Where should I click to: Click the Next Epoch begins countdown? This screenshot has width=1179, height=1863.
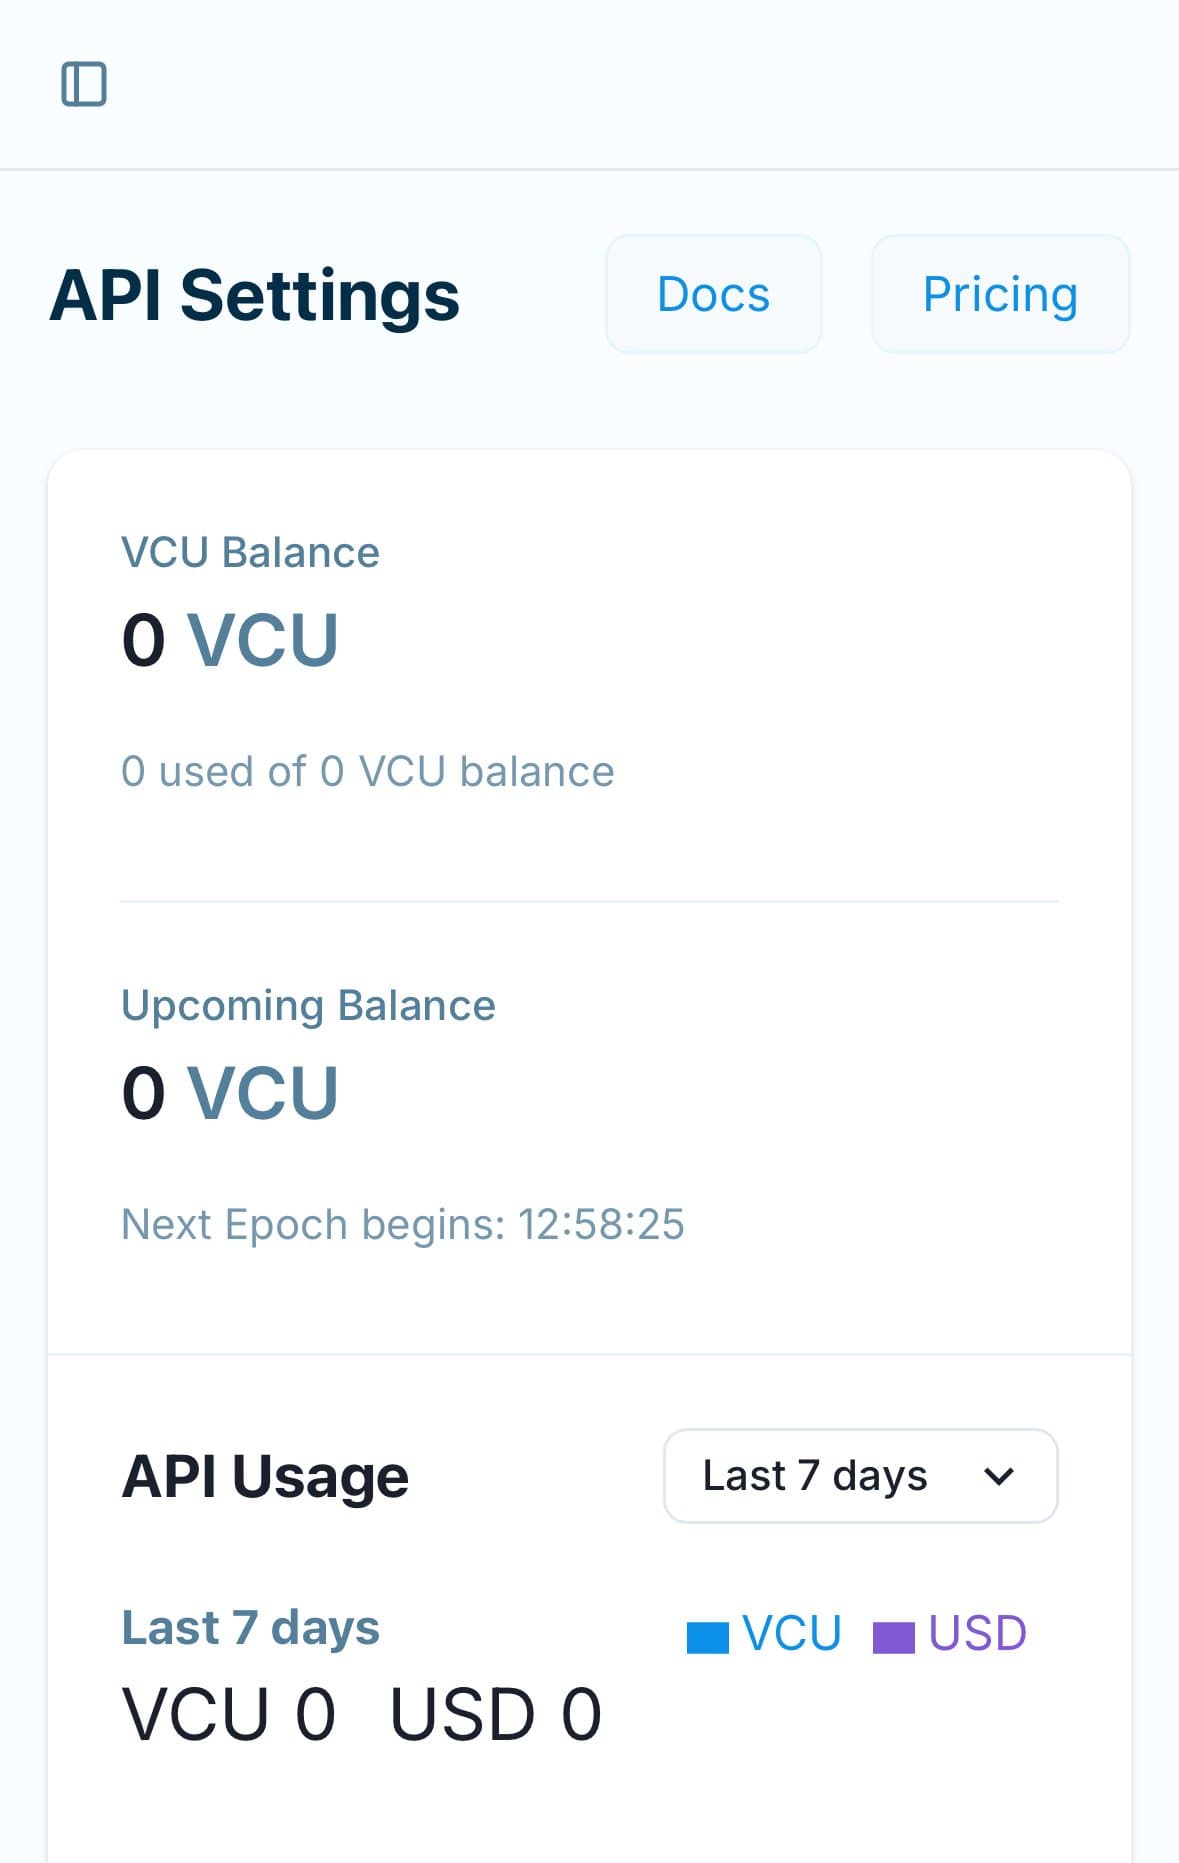click(x=402, y=1225)
